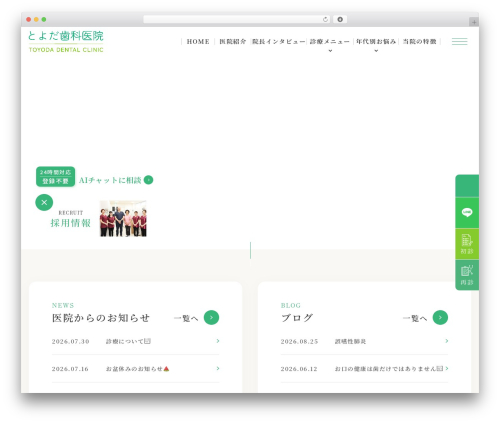The width and height of the screenshot is (500, 423).
Task: Open 院長インタビュー navigation item
Action: 279,41
